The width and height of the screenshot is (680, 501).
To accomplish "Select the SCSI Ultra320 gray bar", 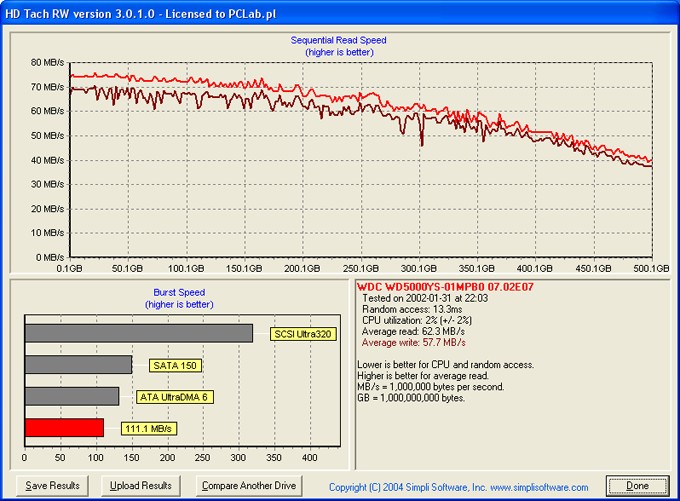I will coord(138,333).
